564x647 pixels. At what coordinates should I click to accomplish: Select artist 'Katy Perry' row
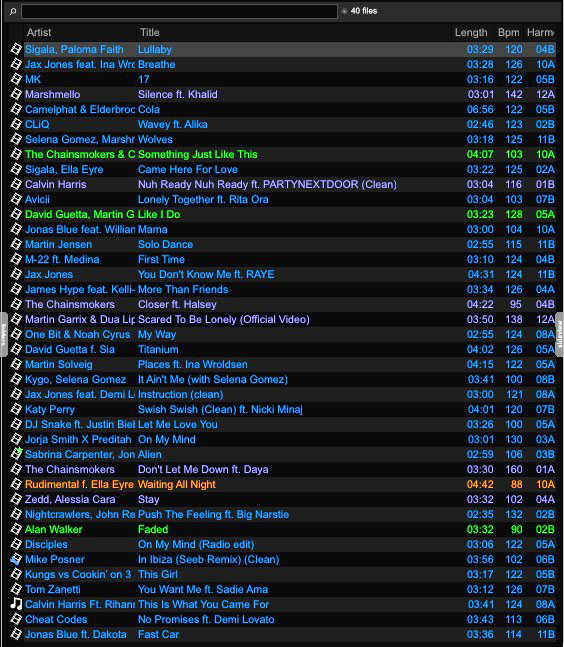tap(50, 409)
